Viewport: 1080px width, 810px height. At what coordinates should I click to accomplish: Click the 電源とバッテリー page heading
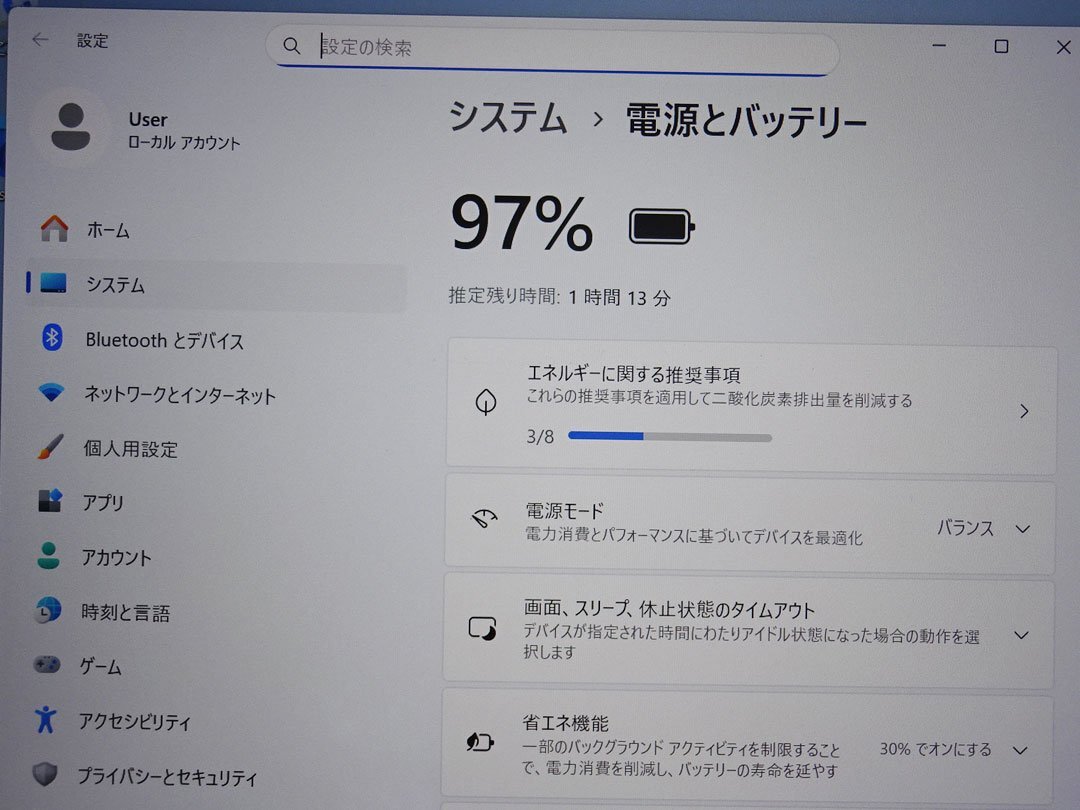[745, 121]
